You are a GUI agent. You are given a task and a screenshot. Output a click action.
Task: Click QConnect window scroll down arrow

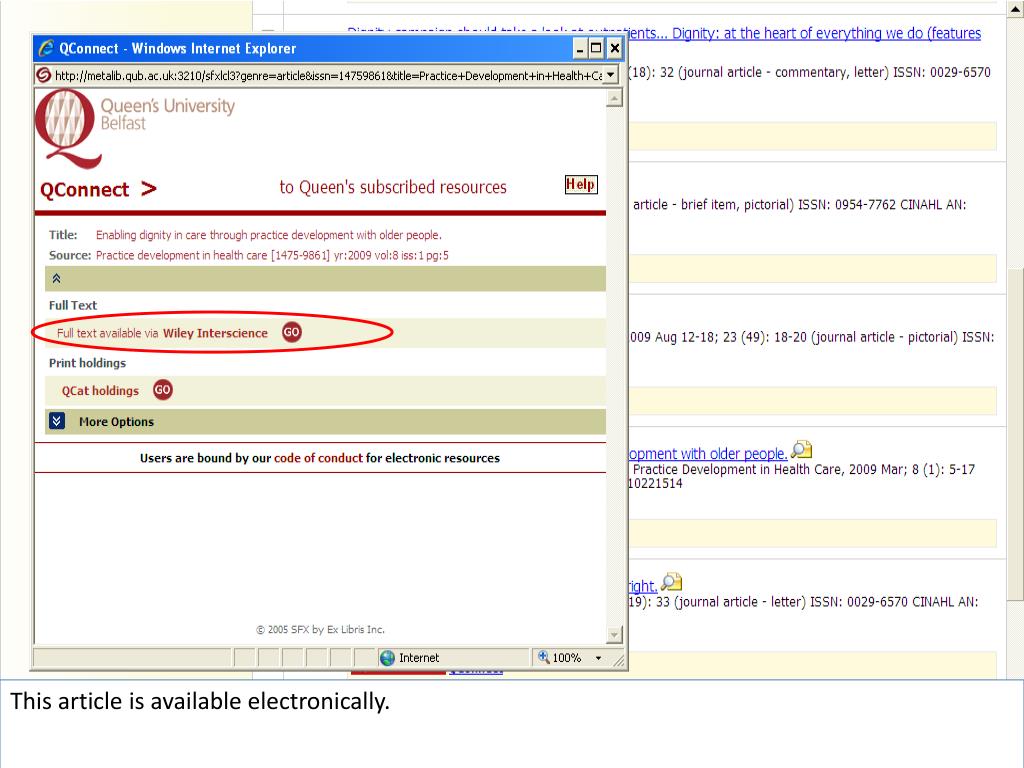pyautogui.click(x=615, y=633)
